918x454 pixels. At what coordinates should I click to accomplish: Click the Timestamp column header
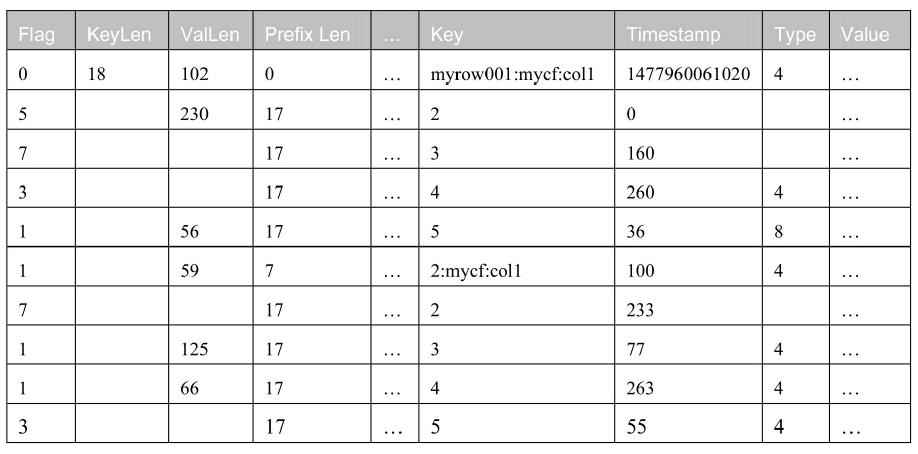pyautogui.click(x=688, y=30)
